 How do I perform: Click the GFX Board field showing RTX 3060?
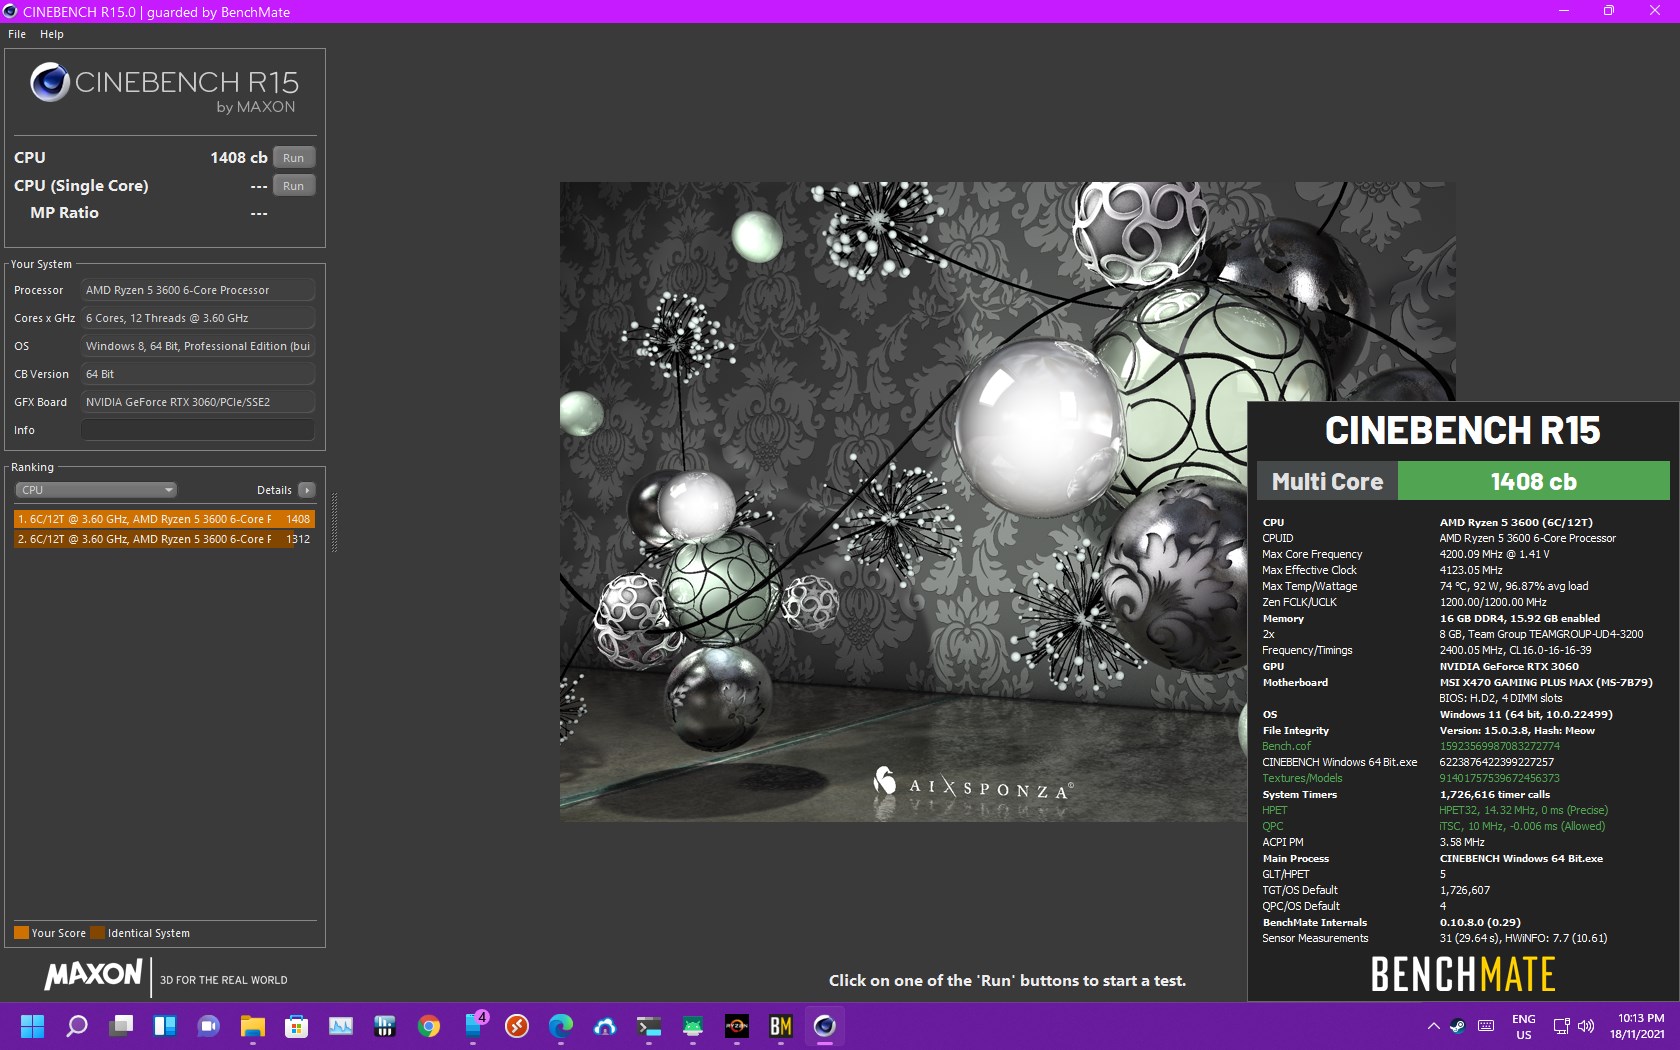(198, 402)
